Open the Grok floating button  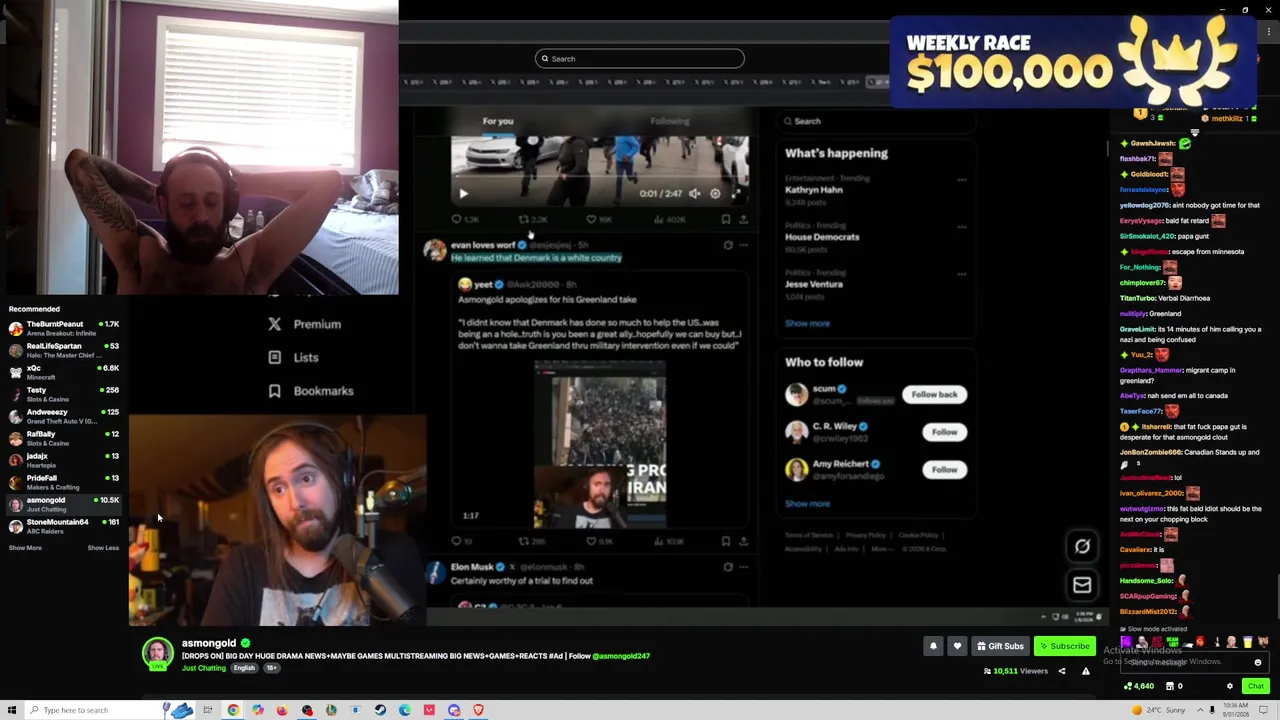(1082, 546)
